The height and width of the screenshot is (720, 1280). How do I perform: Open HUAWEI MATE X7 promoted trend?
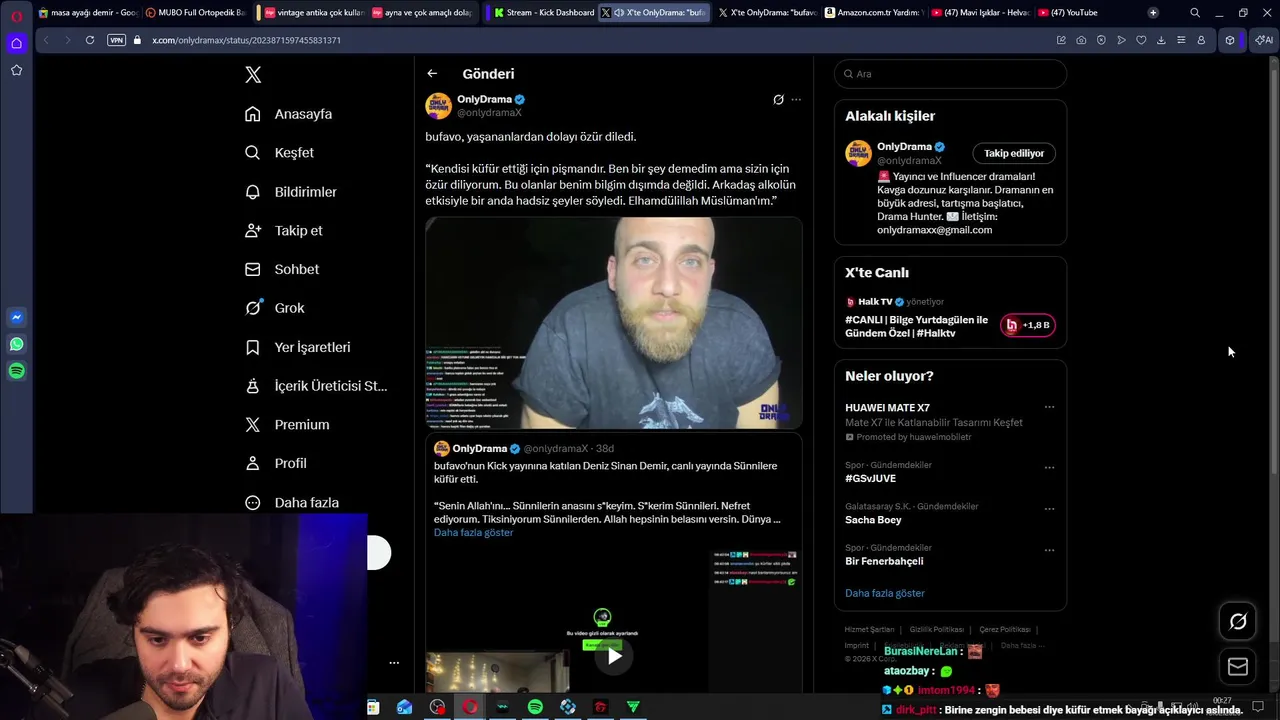pyautogui.click(x=887, y=408)
